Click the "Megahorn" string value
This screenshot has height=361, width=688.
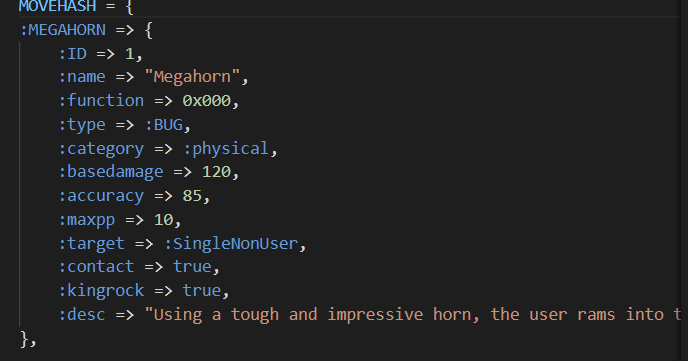click(192, 77)
